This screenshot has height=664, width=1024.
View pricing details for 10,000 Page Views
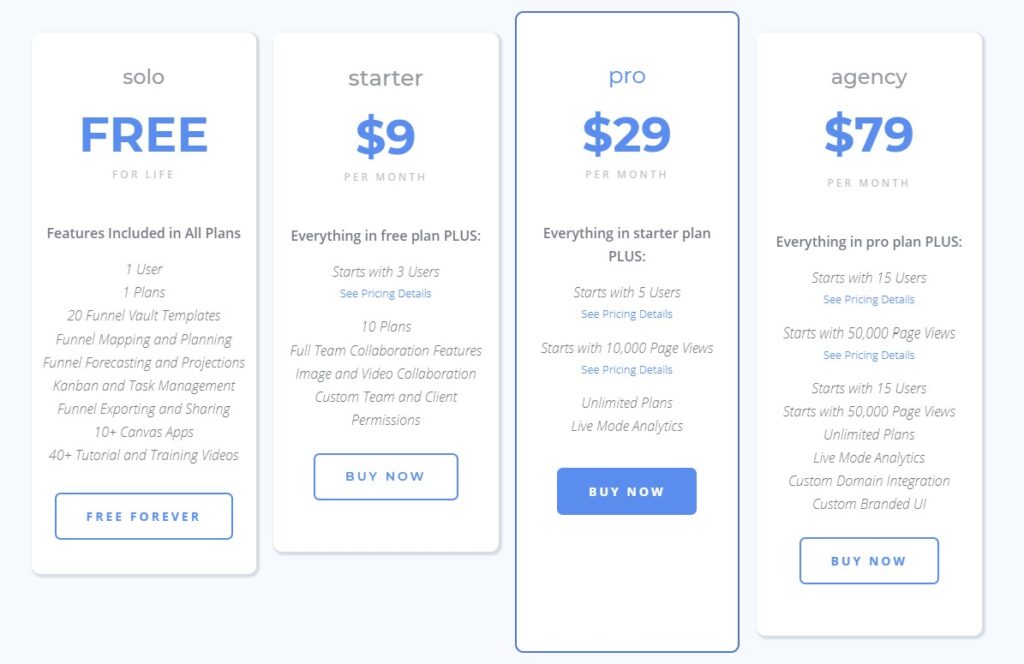click(x=626, y=370)
